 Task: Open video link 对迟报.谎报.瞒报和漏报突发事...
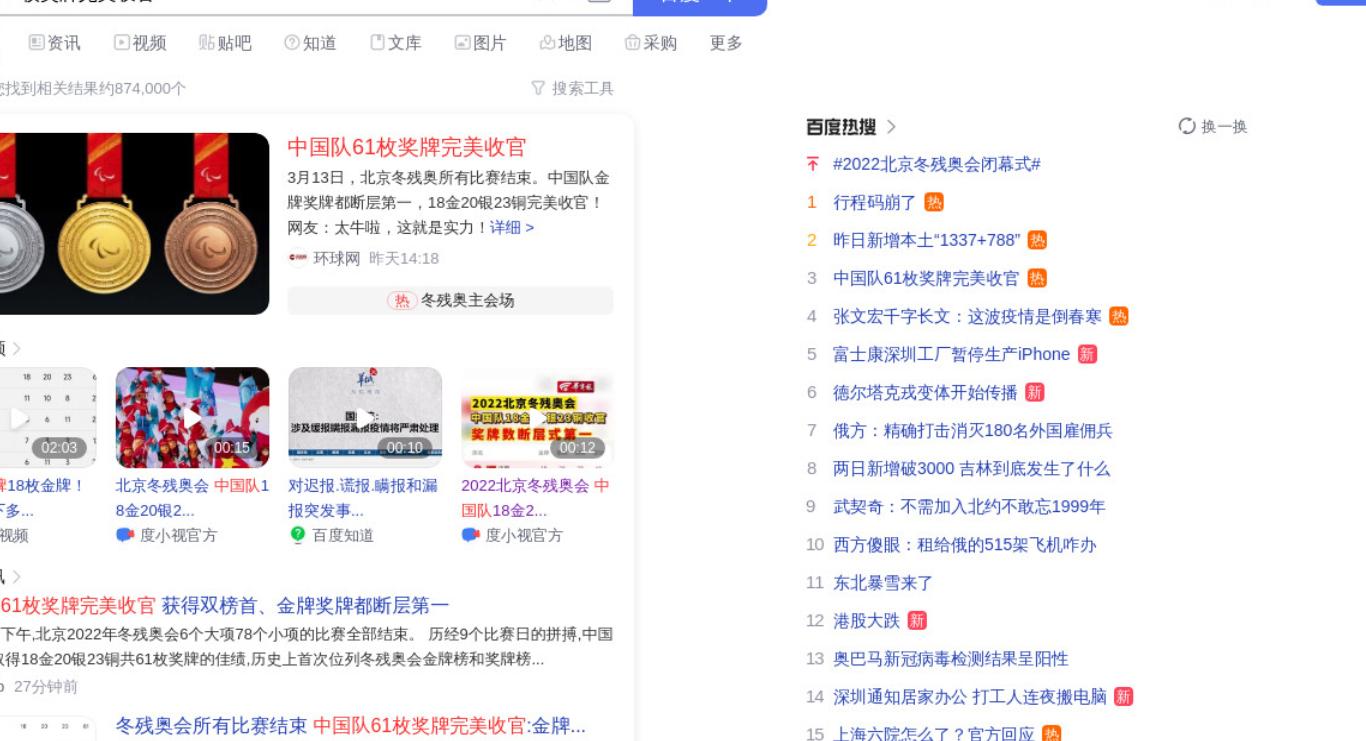point(363,498)
